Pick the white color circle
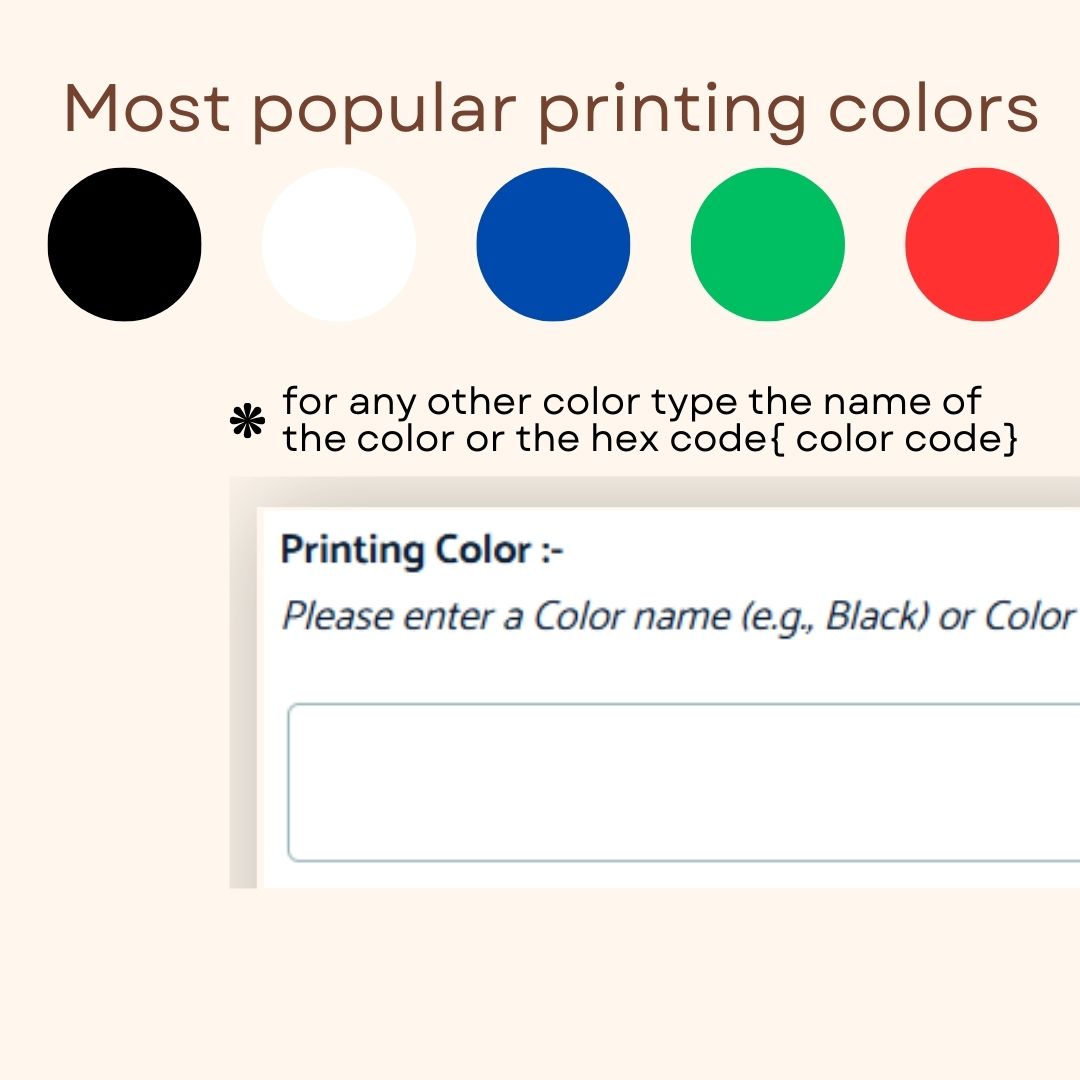This screenshot has width=1080, height=1080. [x=338, y=244]
